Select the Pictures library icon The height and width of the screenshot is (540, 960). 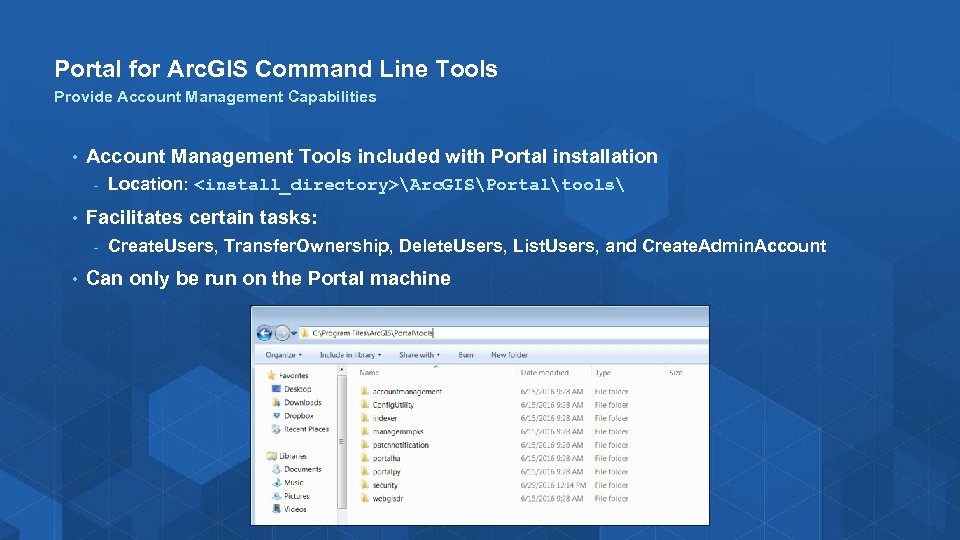coord(276,496)
